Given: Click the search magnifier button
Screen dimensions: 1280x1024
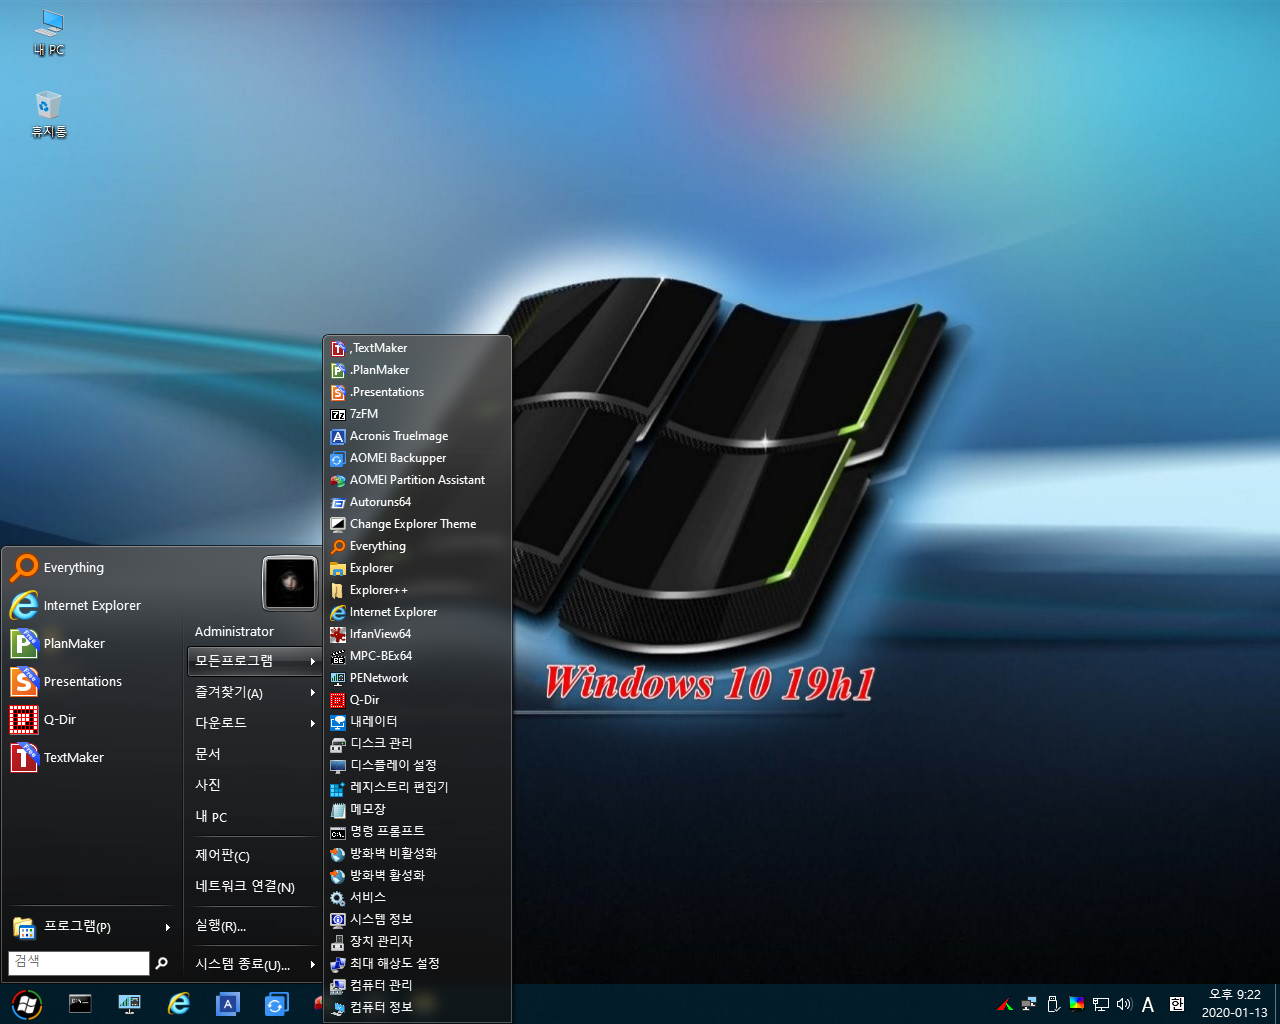Looking at the screenshot, I should 162,963.
